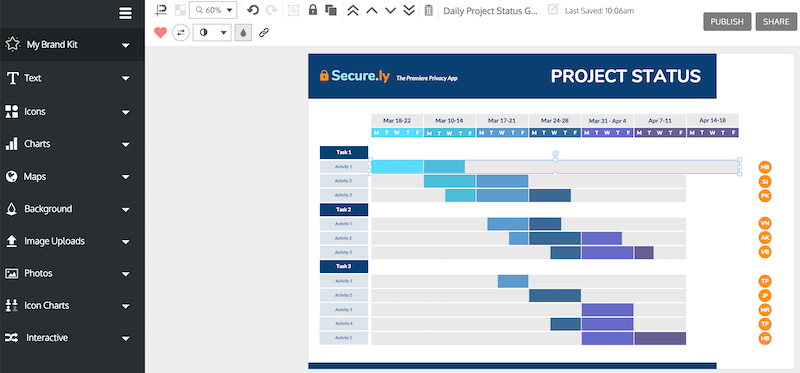This screenshot has height=373, width=800.
Task: Click the orange SJ badge
Action: click(765, 181)
